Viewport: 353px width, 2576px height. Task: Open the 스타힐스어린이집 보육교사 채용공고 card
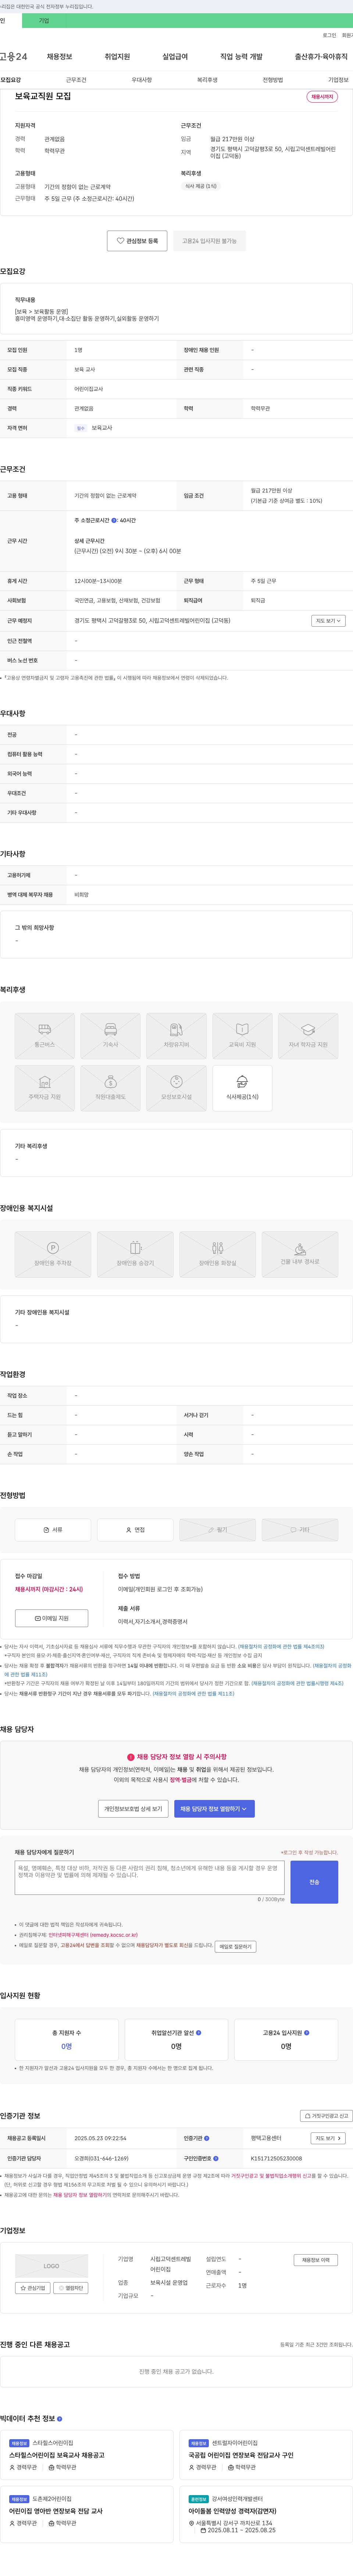point(87,2455)
